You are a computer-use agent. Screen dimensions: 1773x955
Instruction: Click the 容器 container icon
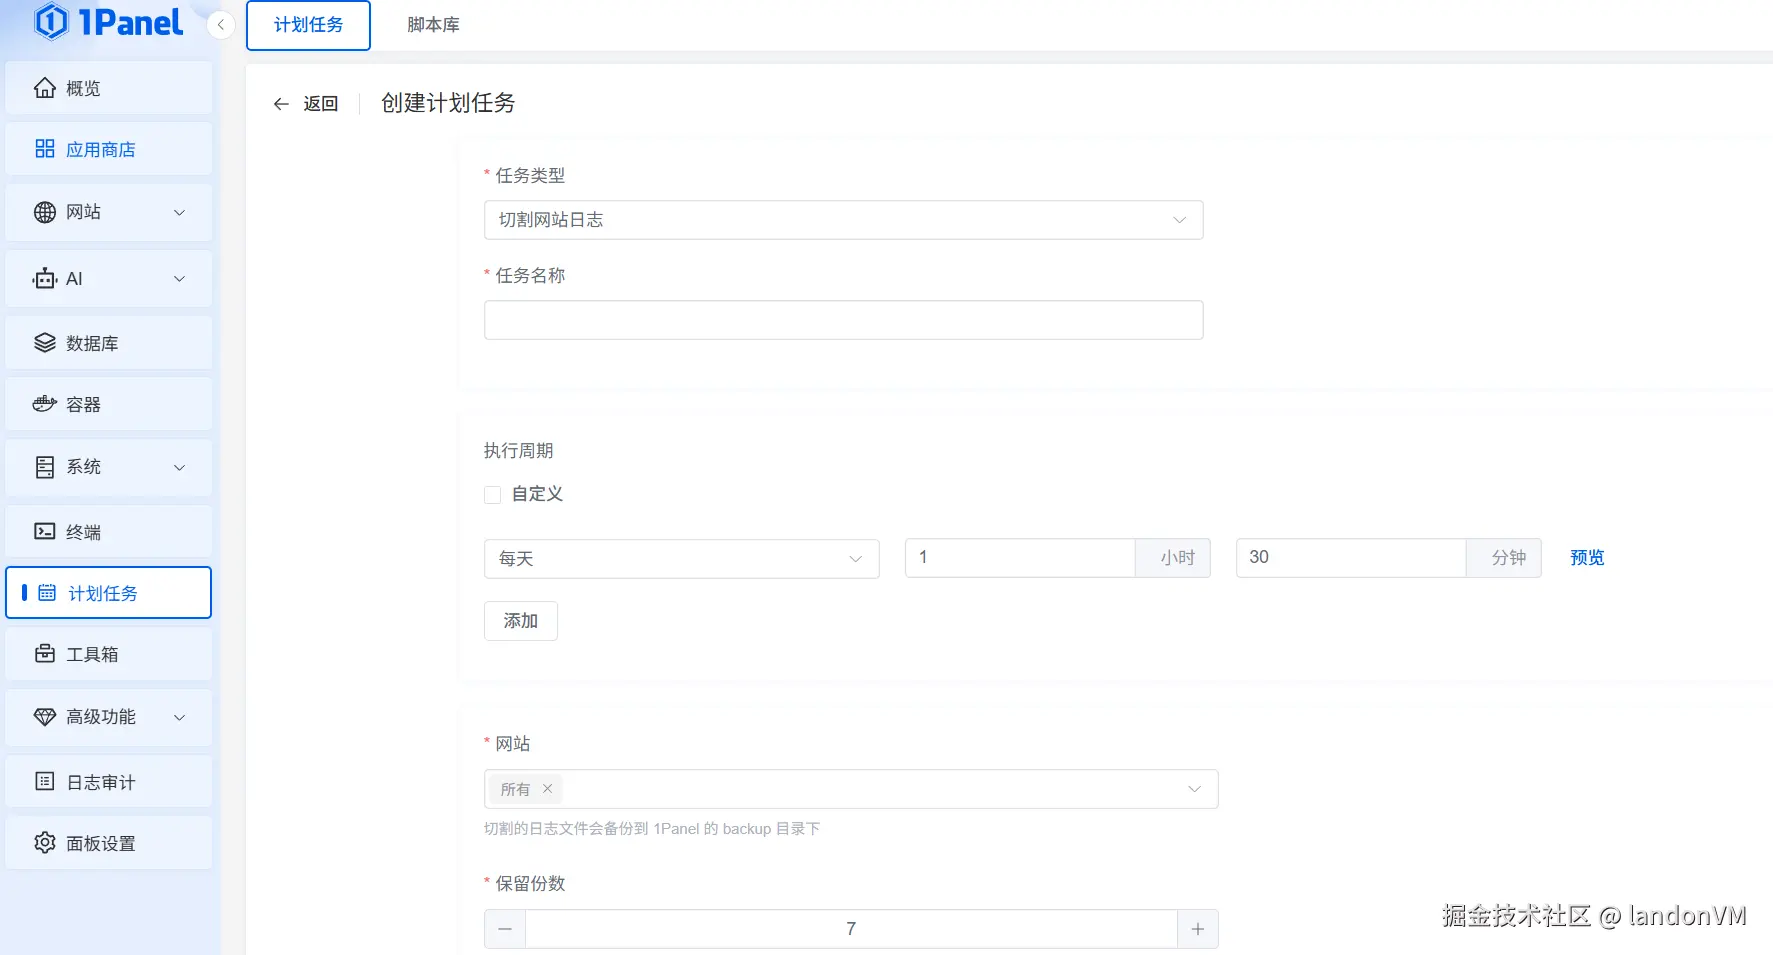coord(44,403)
